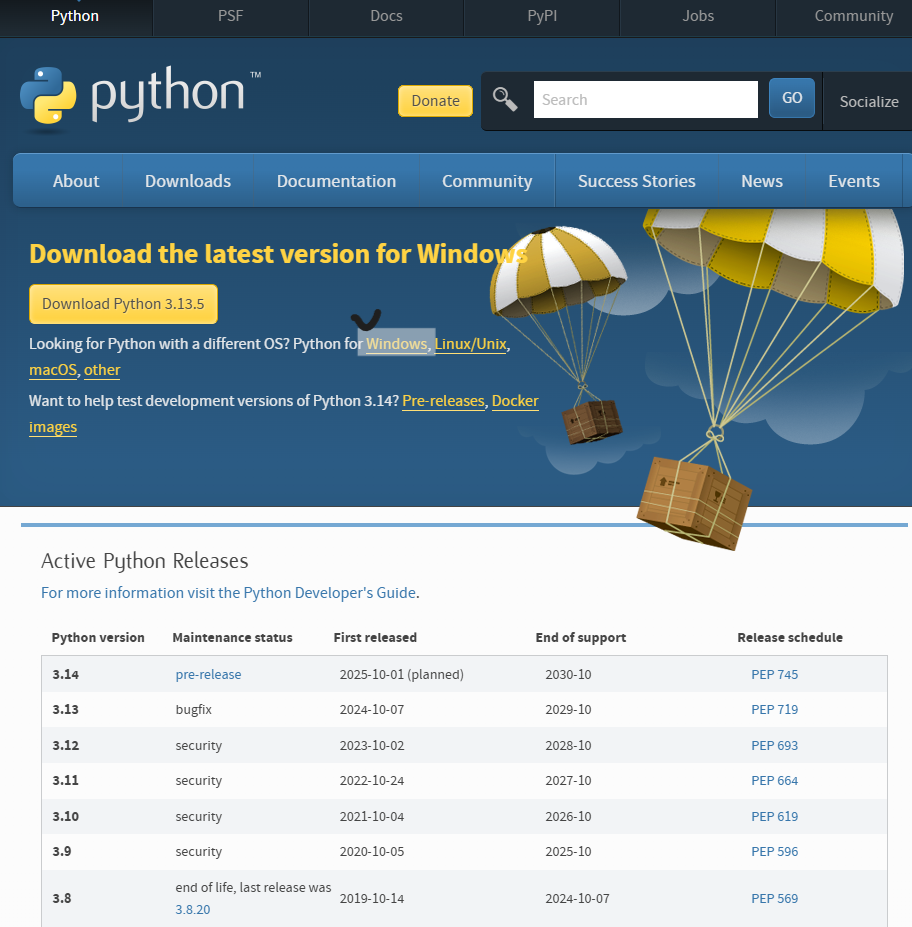This screenshot has width=912, height=927.
Task: Focus the Search input field
Action: click(x=645, y=99)
